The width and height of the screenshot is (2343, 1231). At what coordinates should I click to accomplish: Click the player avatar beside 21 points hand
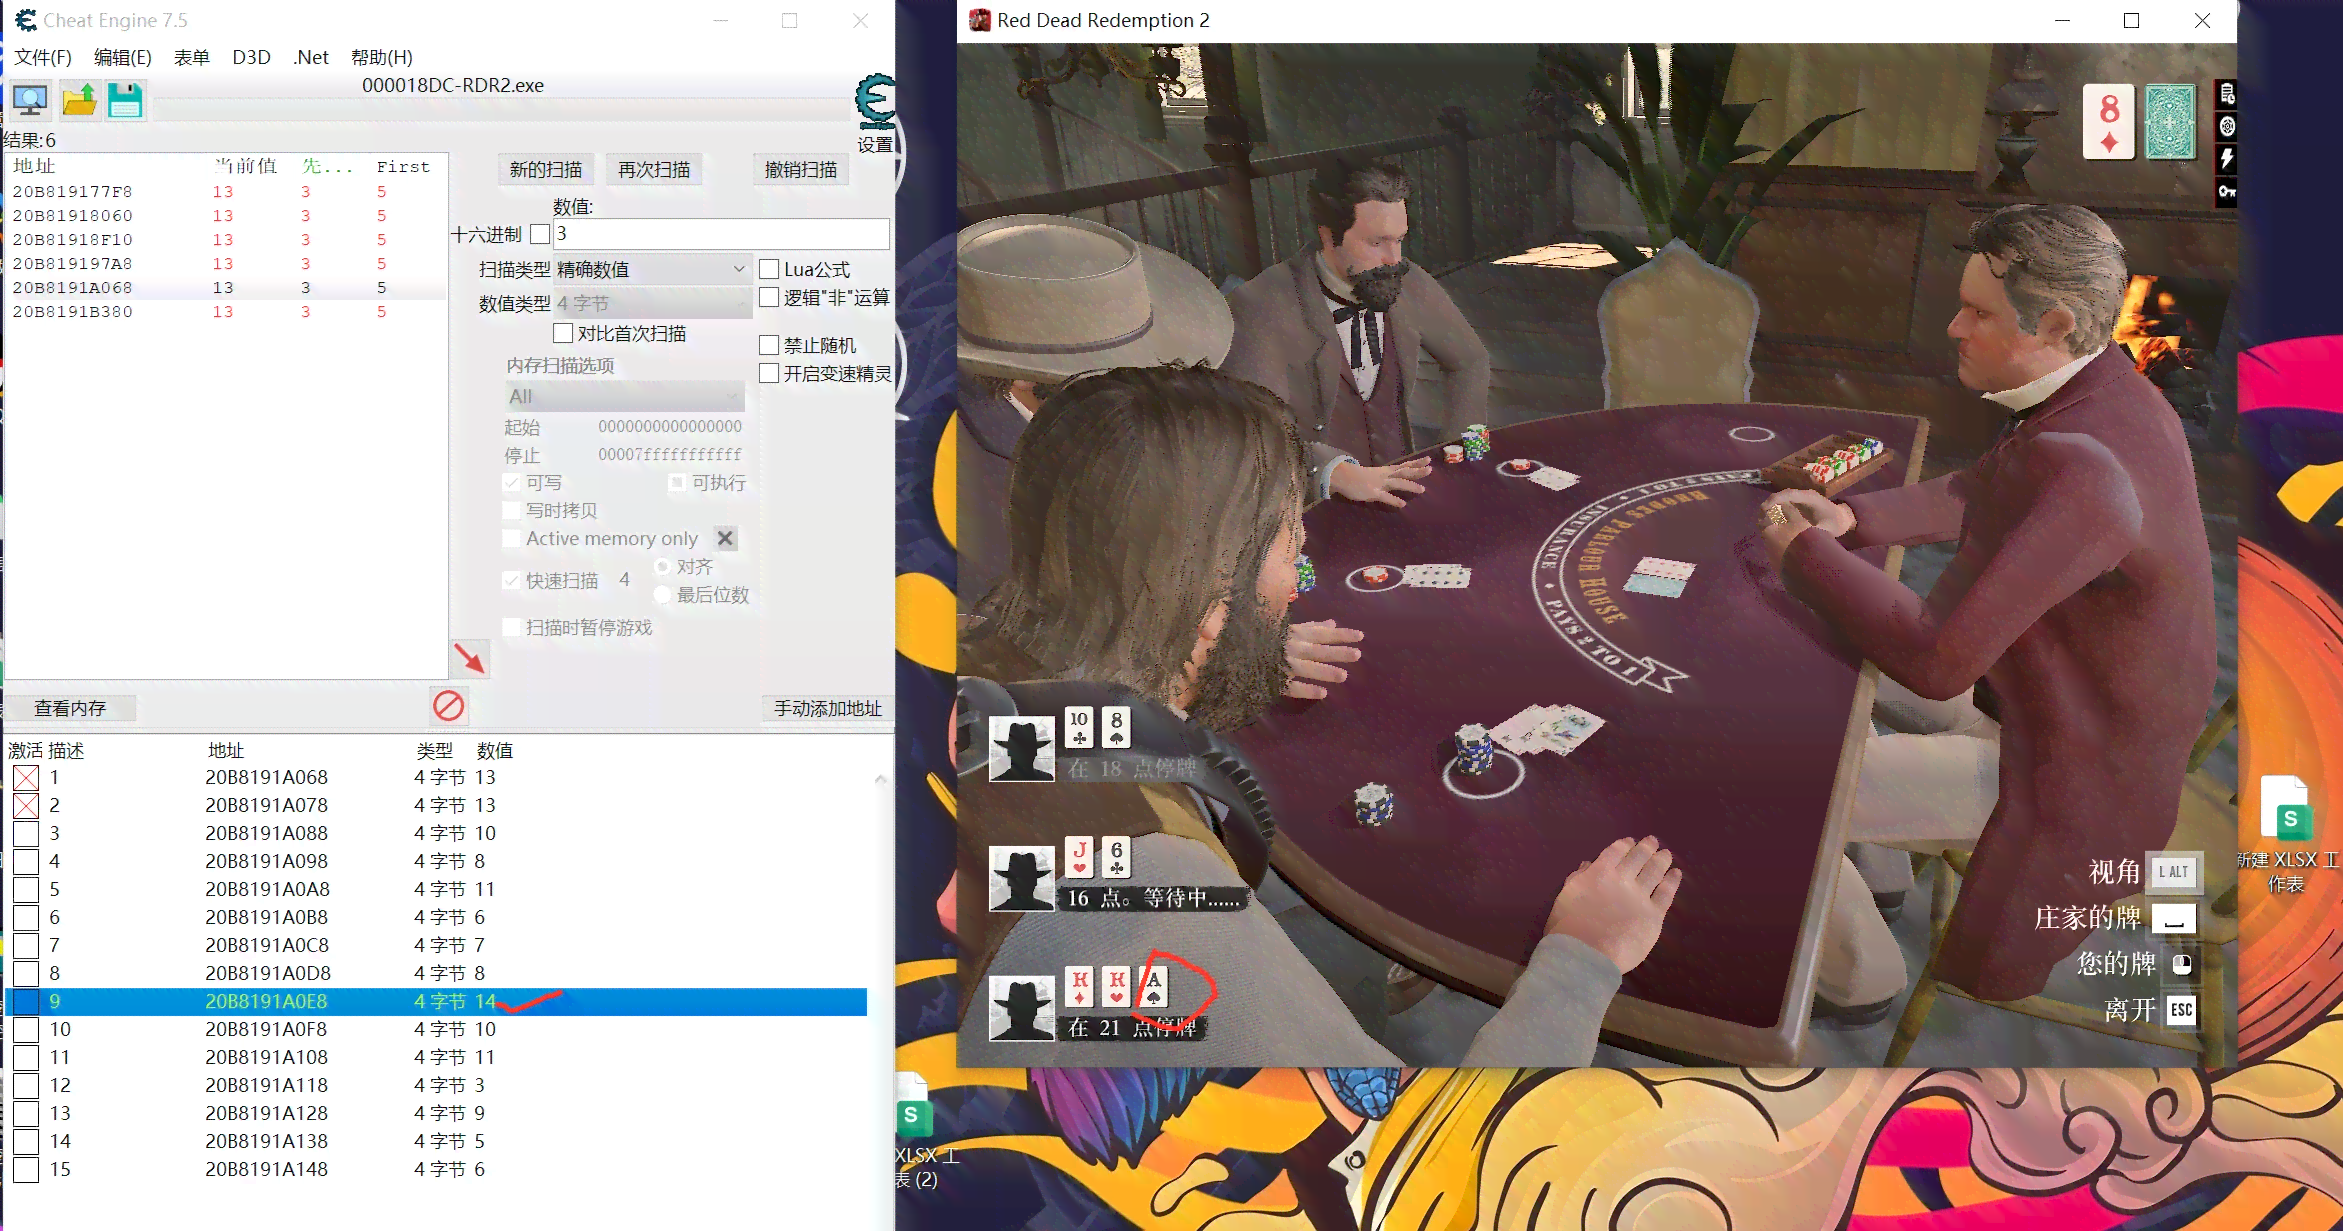[x=1021, y=1008]
